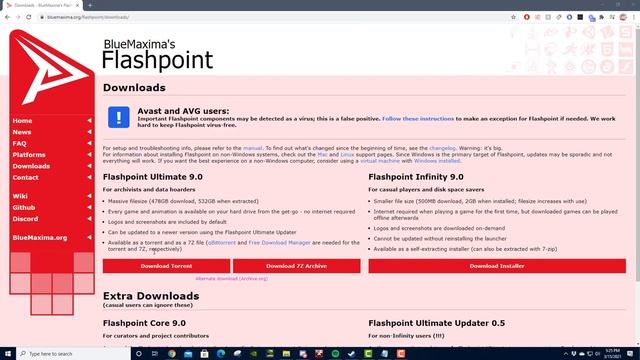This screenshot has height=360, width=640.
Task: Open Free Download Manager link
Action: (280, 242)
